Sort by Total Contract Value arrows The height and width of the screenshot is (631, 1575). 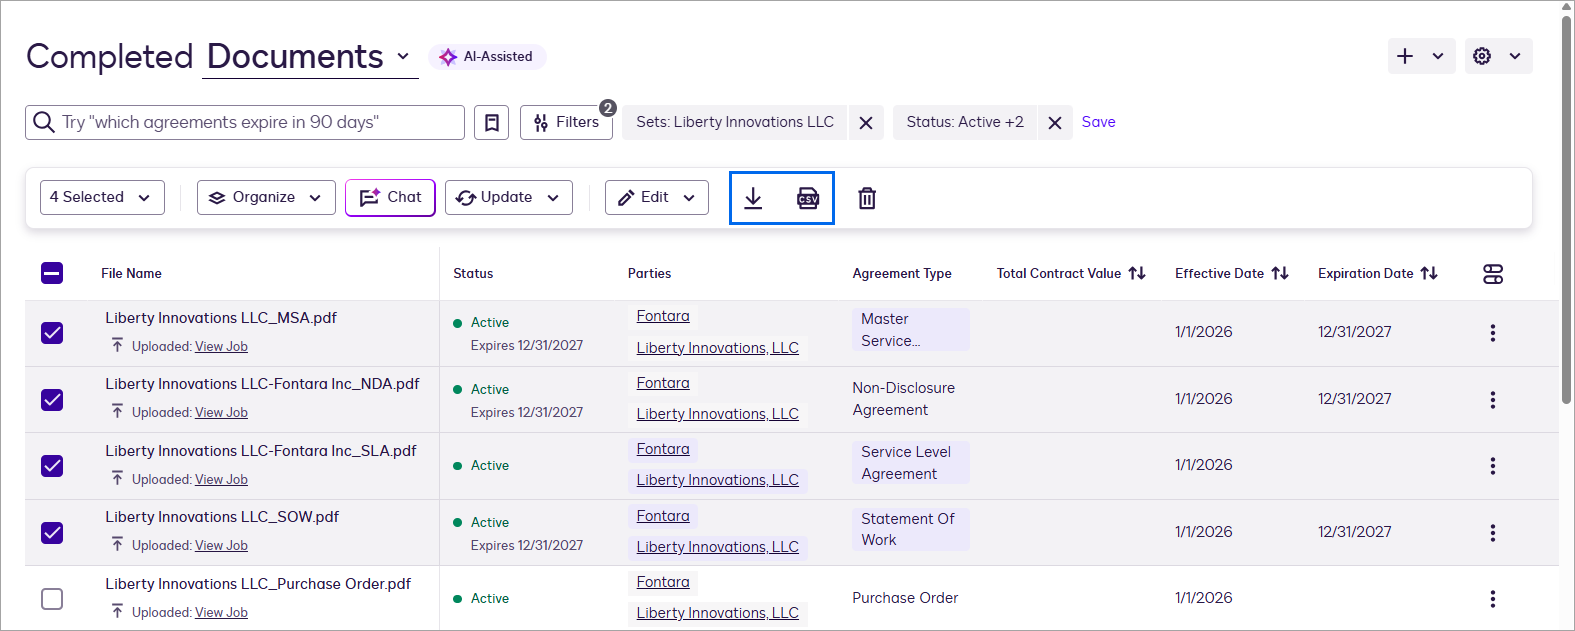coord(1137,273)
